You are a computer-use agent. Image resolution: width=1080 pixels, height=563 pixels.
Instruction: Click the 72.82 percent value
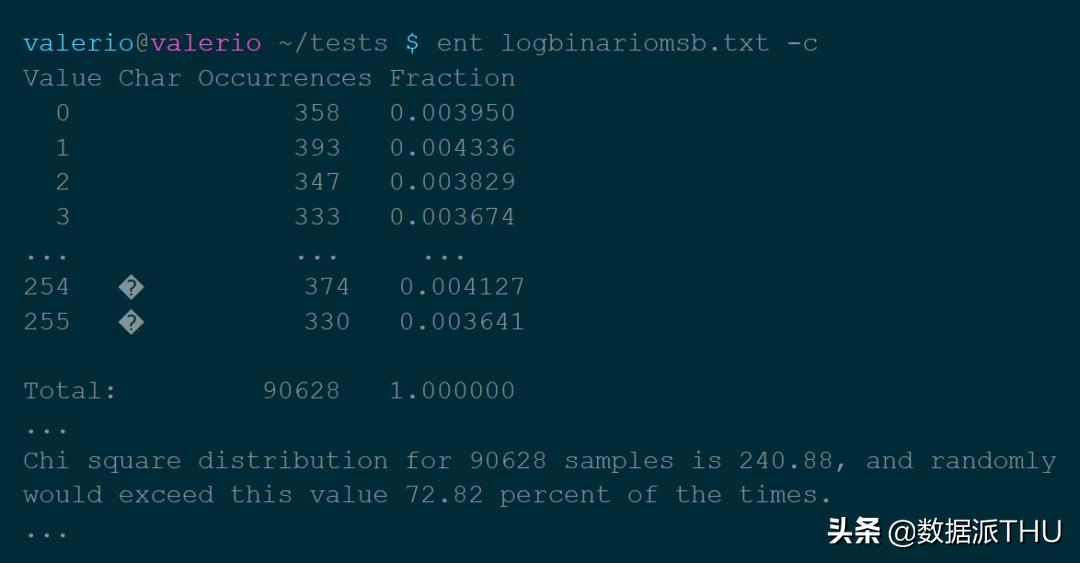[x=444, y=495]
